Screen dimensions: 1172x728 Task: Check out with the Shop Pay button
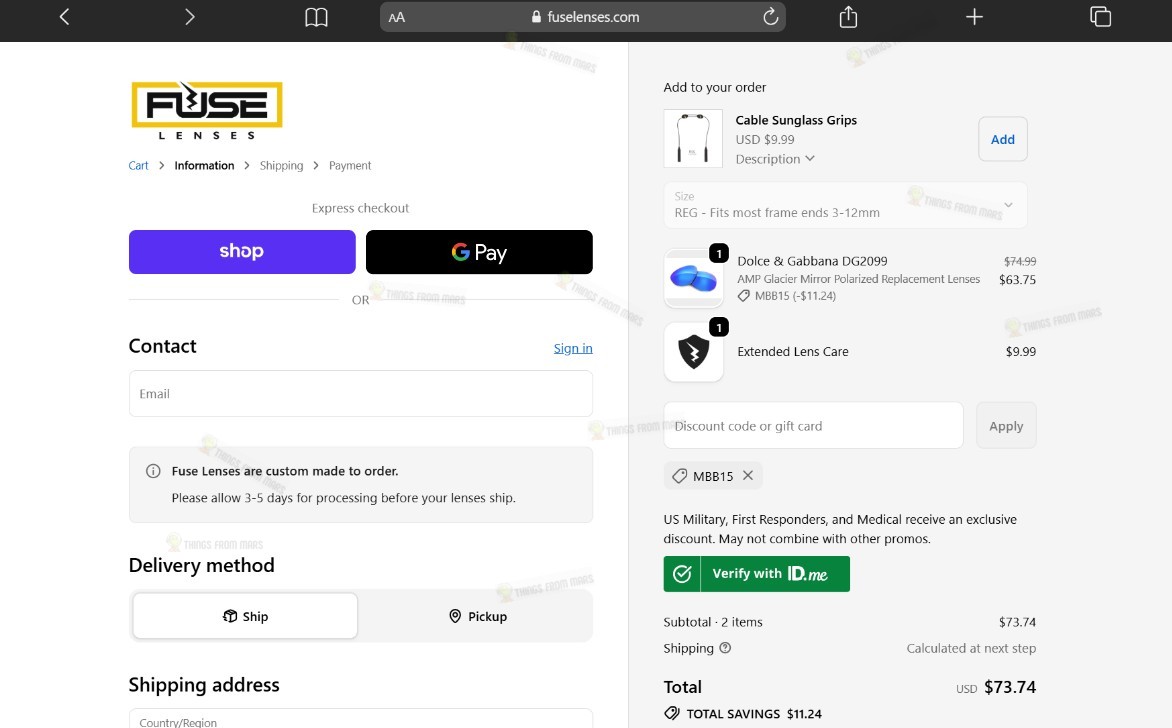(x=242, y=252)
